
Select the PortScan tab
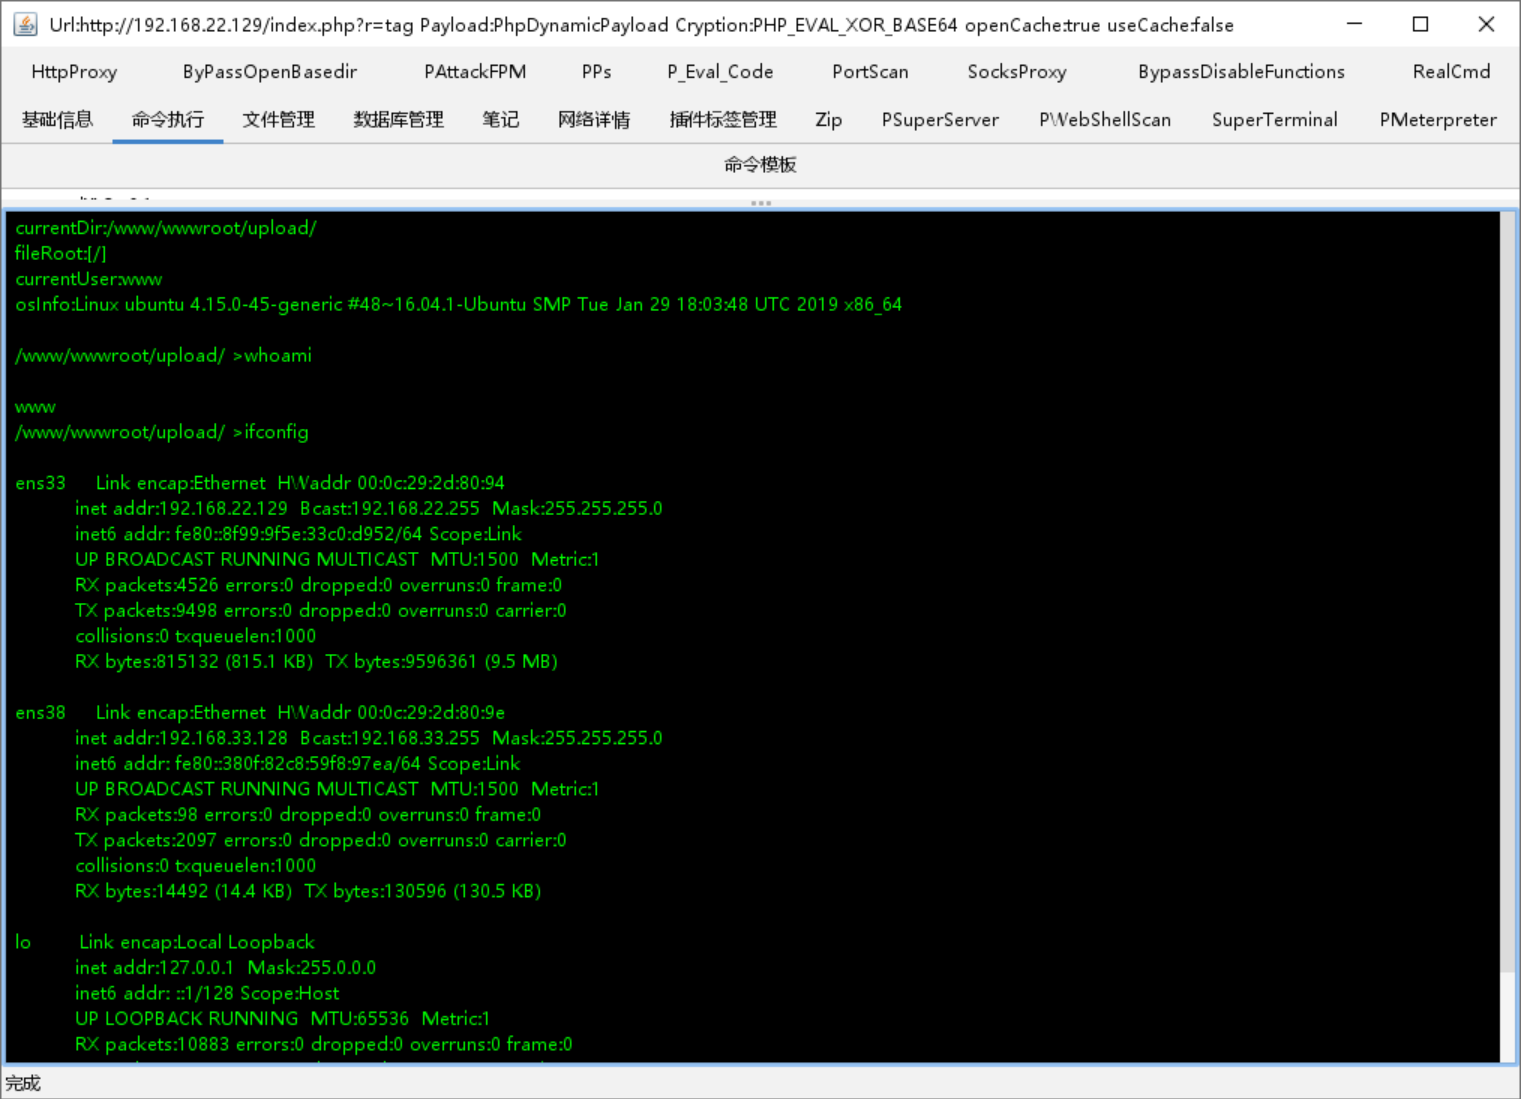pos(870,72)
